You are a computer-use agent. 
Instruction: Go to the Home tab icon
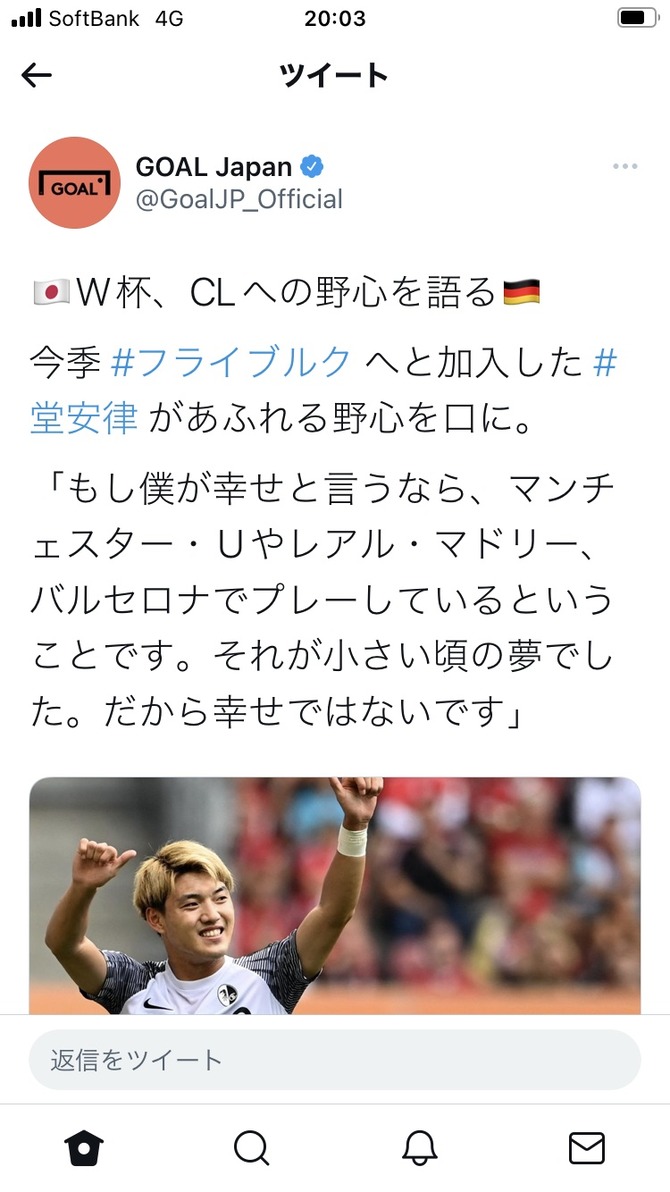tap(84, 1148)
